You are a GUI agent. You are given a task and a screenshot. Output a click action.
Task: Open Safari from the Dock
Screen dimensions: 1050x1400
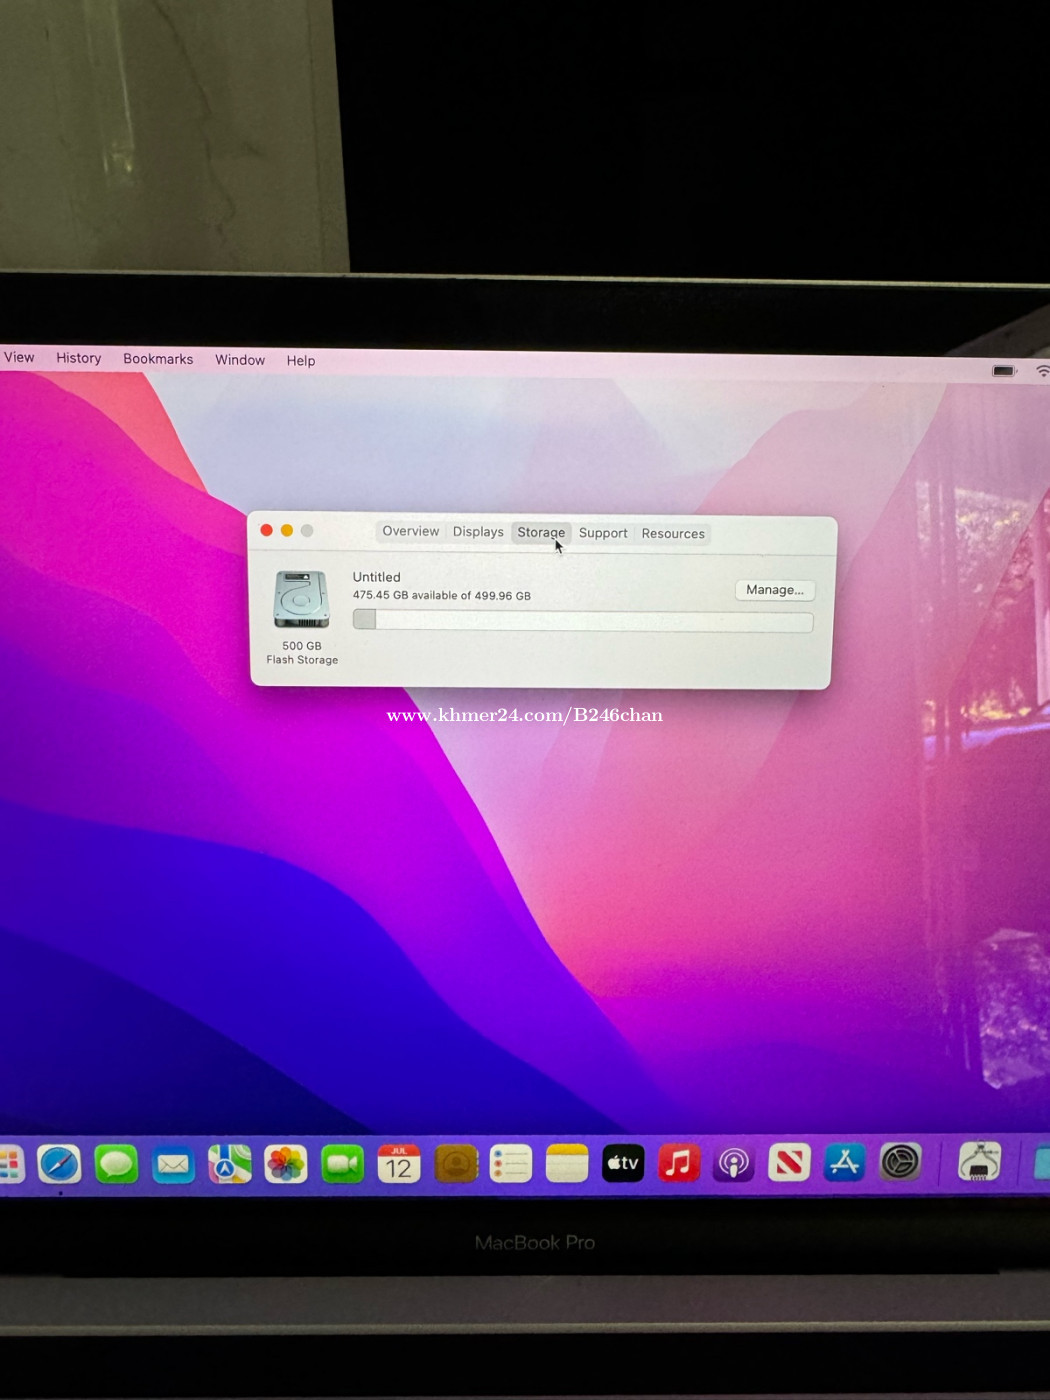coord(59,1164)
